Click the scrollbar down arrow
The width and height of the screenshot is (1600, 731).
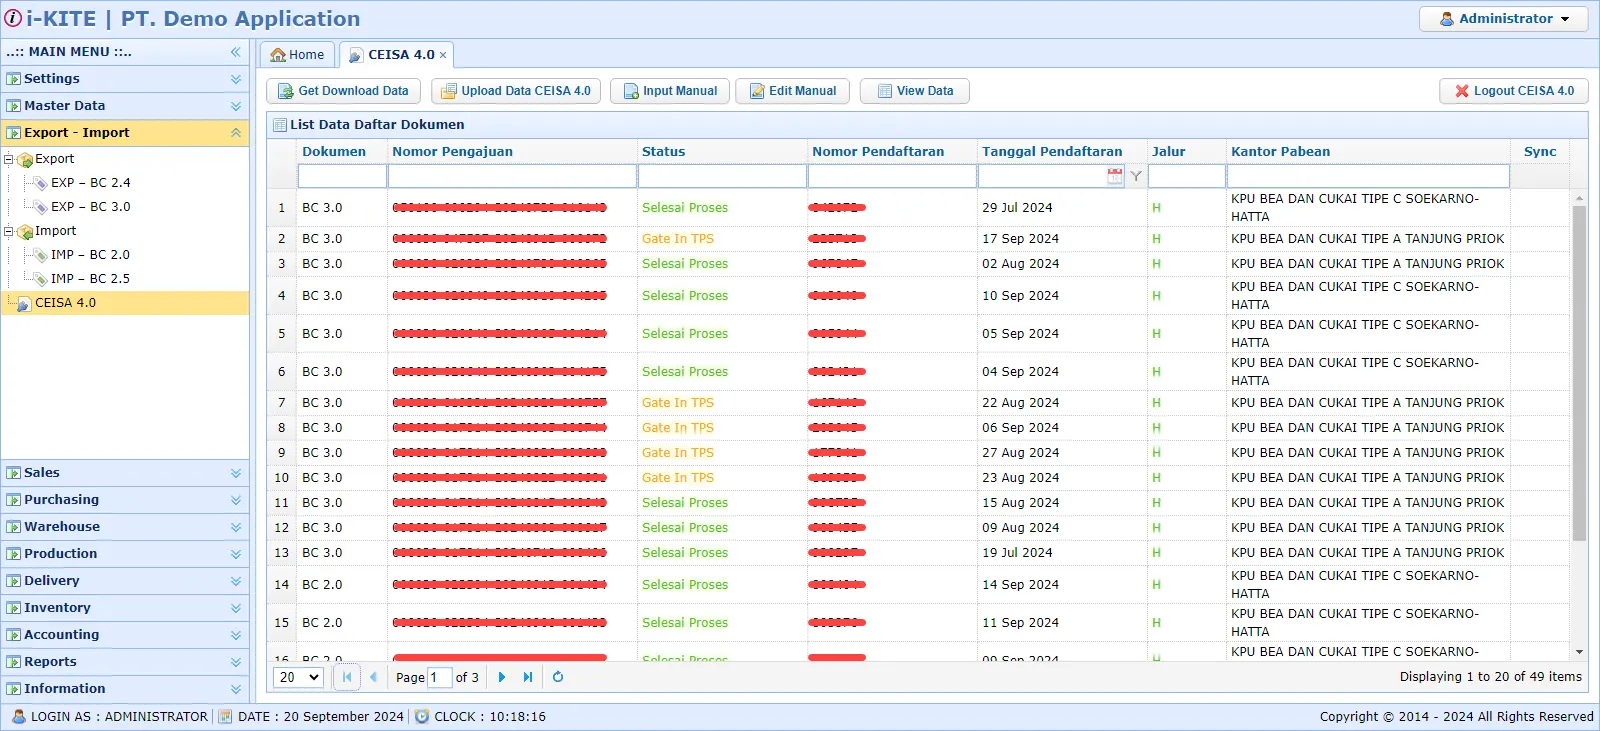pos(1579,652)
